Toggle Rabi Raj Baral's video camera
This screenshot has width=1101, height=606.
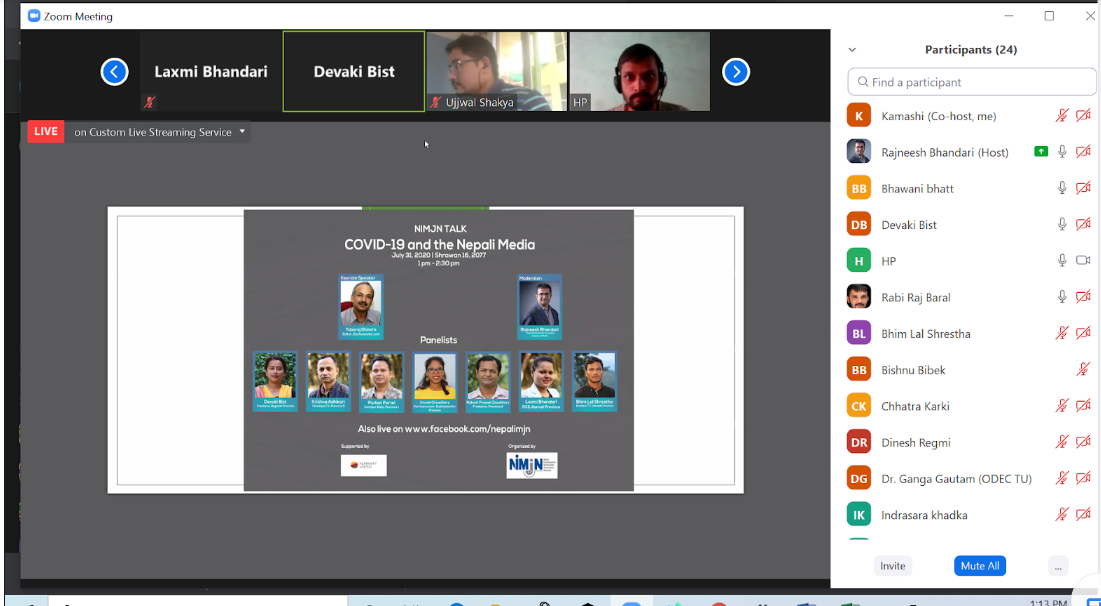click(1083, 297)
